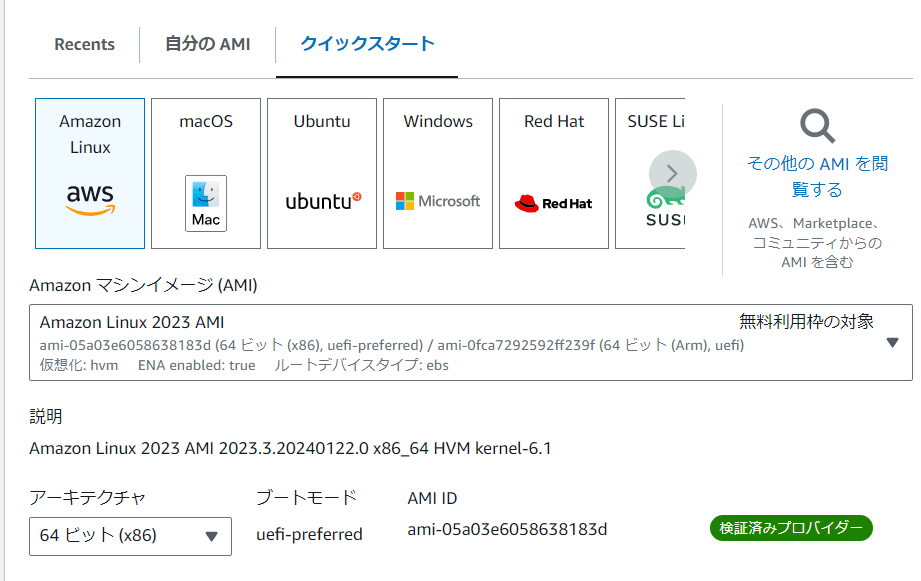Select the Windows Microsoft logo tile

[438, 173]
